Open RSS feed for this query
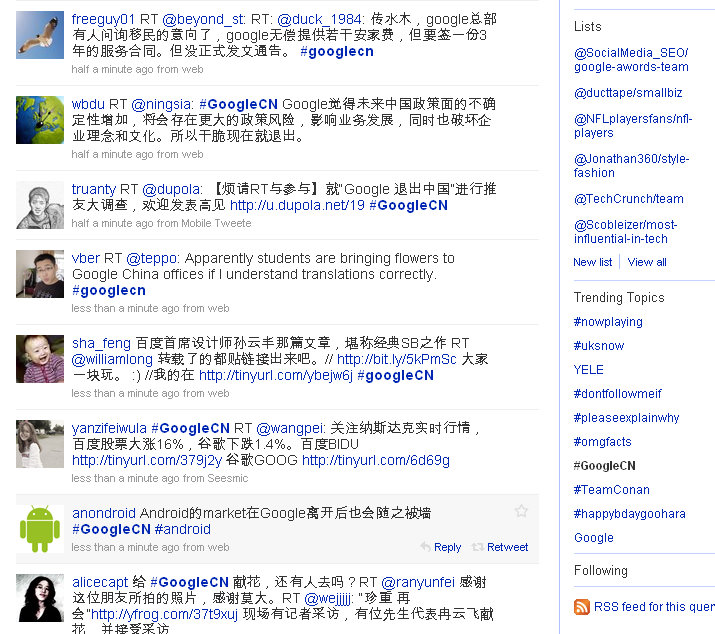This screenshot has width=715, height=634. (x=654, y=607)
